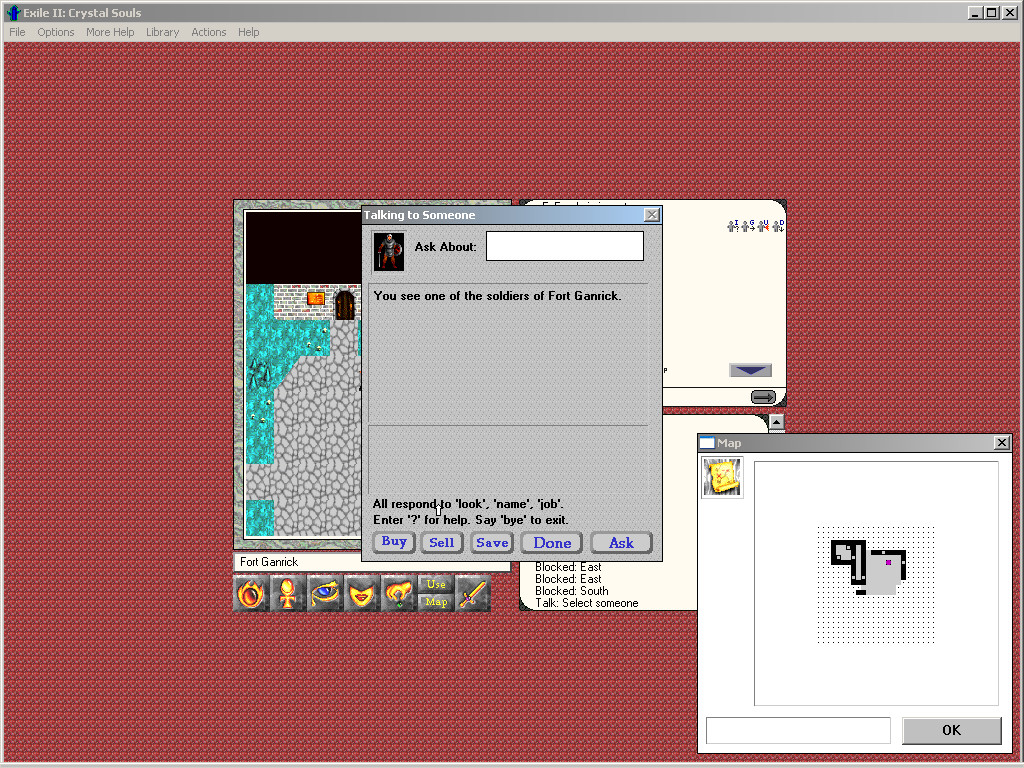Click the golden sword combat icon
1024x768 pixels.
click(x=473, y=594)
